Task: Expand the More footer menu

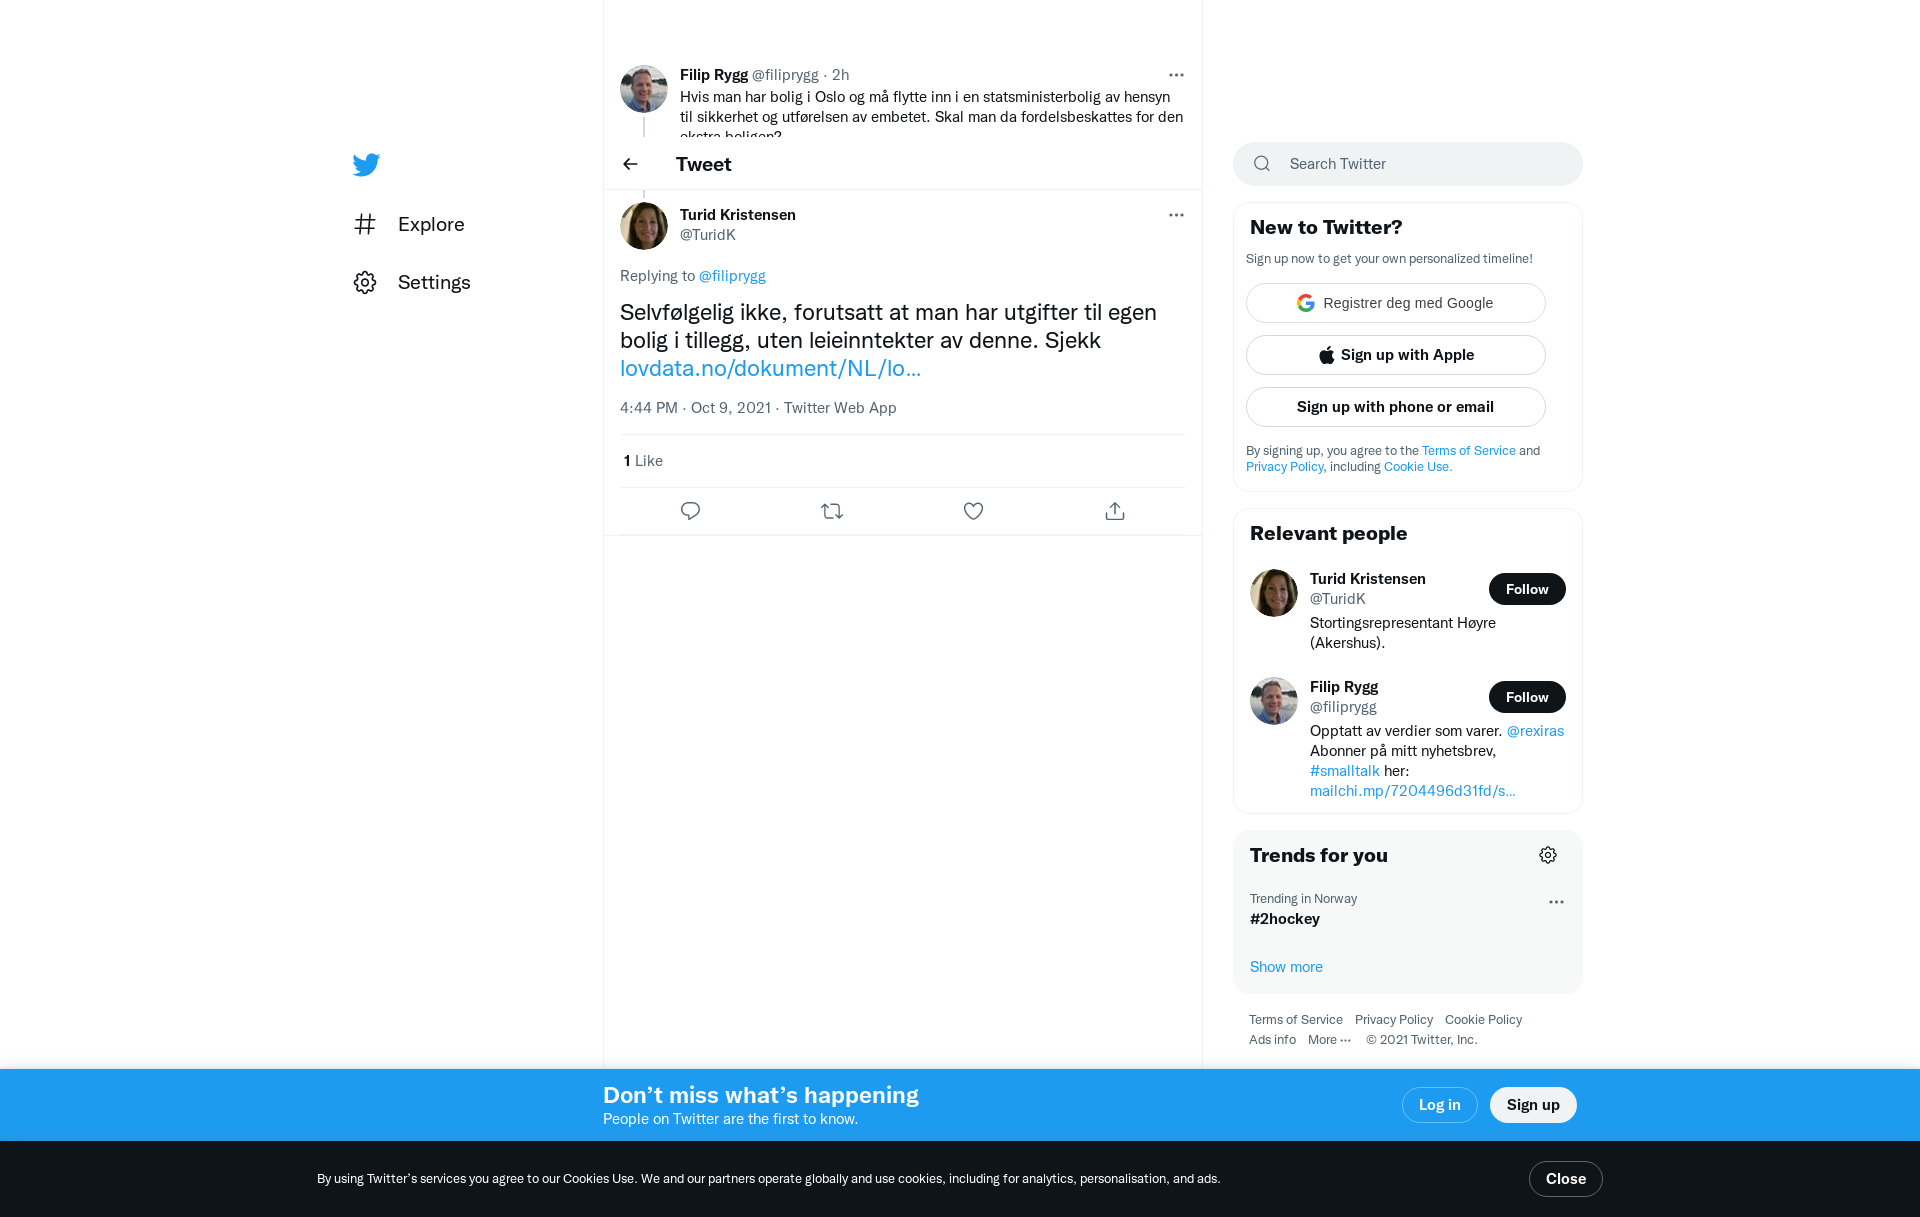Action: [x=1329, y=1040]
